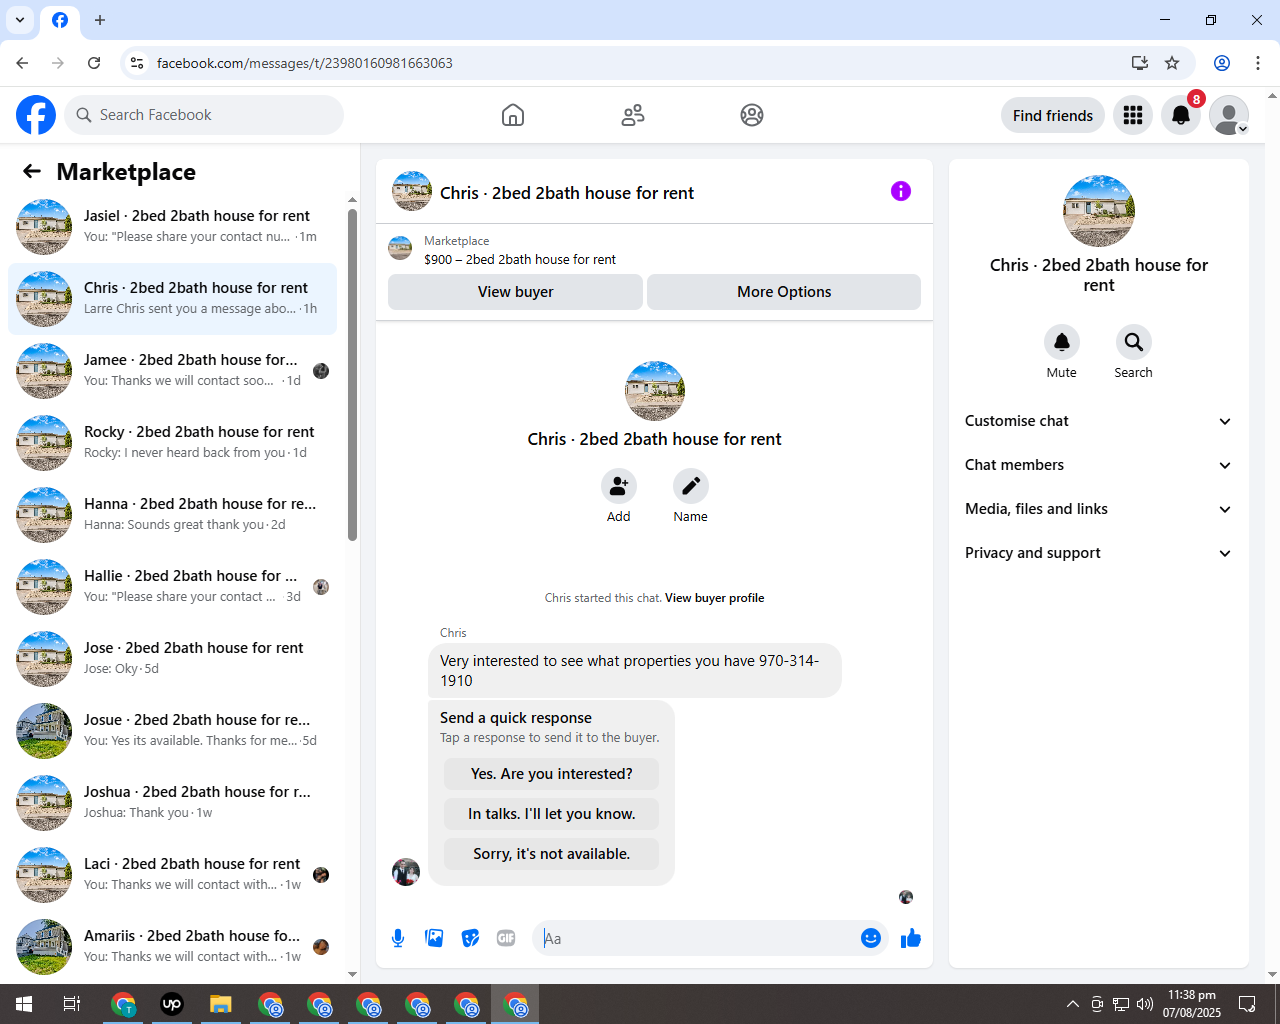Open Windows Start menu
This screenshot has width=1280, height=1024.
click(24, 1004)
